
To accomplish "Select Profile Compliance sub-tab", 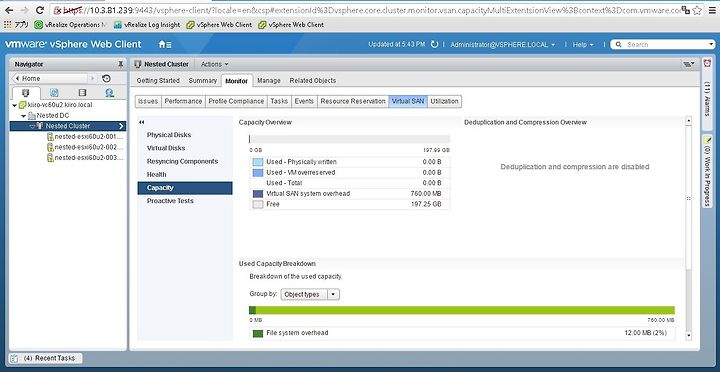I will pyautogui.click(x=236, y=101).
